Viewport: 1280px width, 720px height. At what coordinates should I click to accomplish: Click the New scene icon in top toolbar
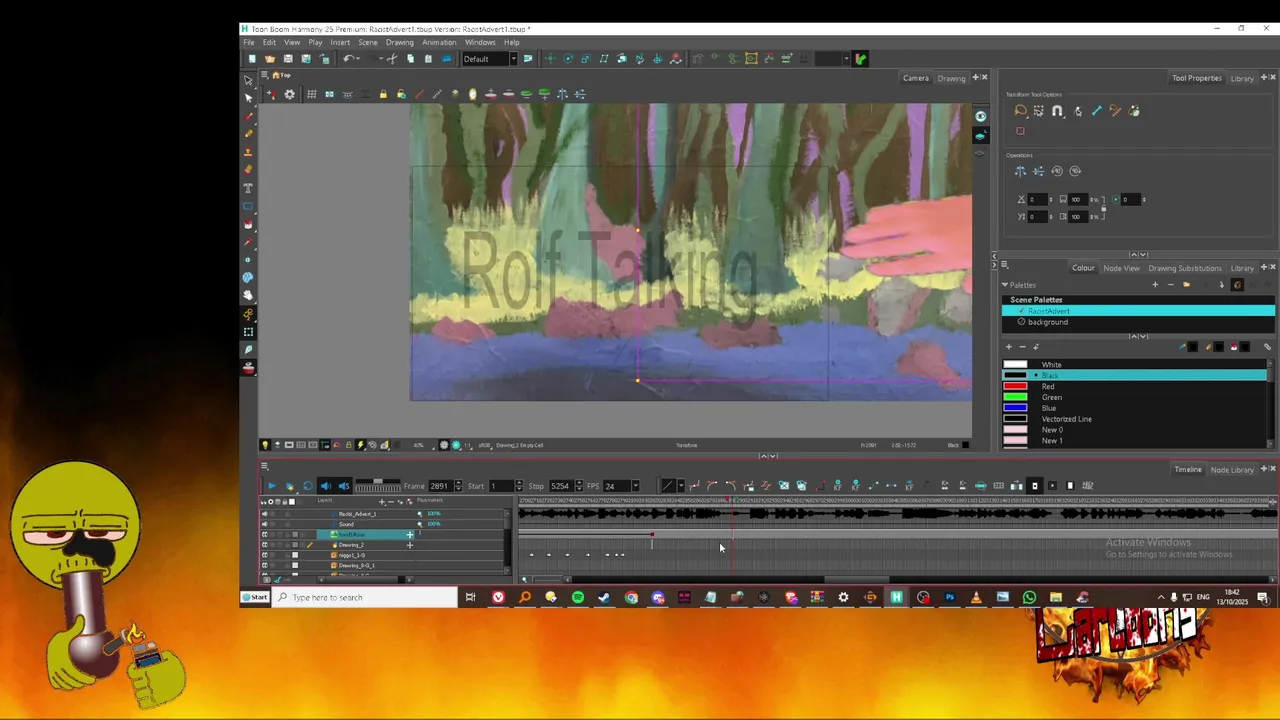pyautogui.click(x=252, y=59)
